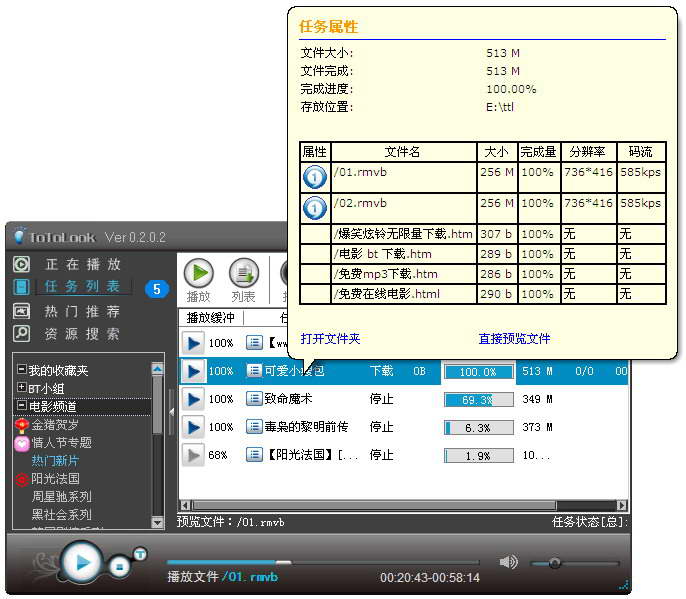Click the blue icon for /01.rmvb

[315, 177]
